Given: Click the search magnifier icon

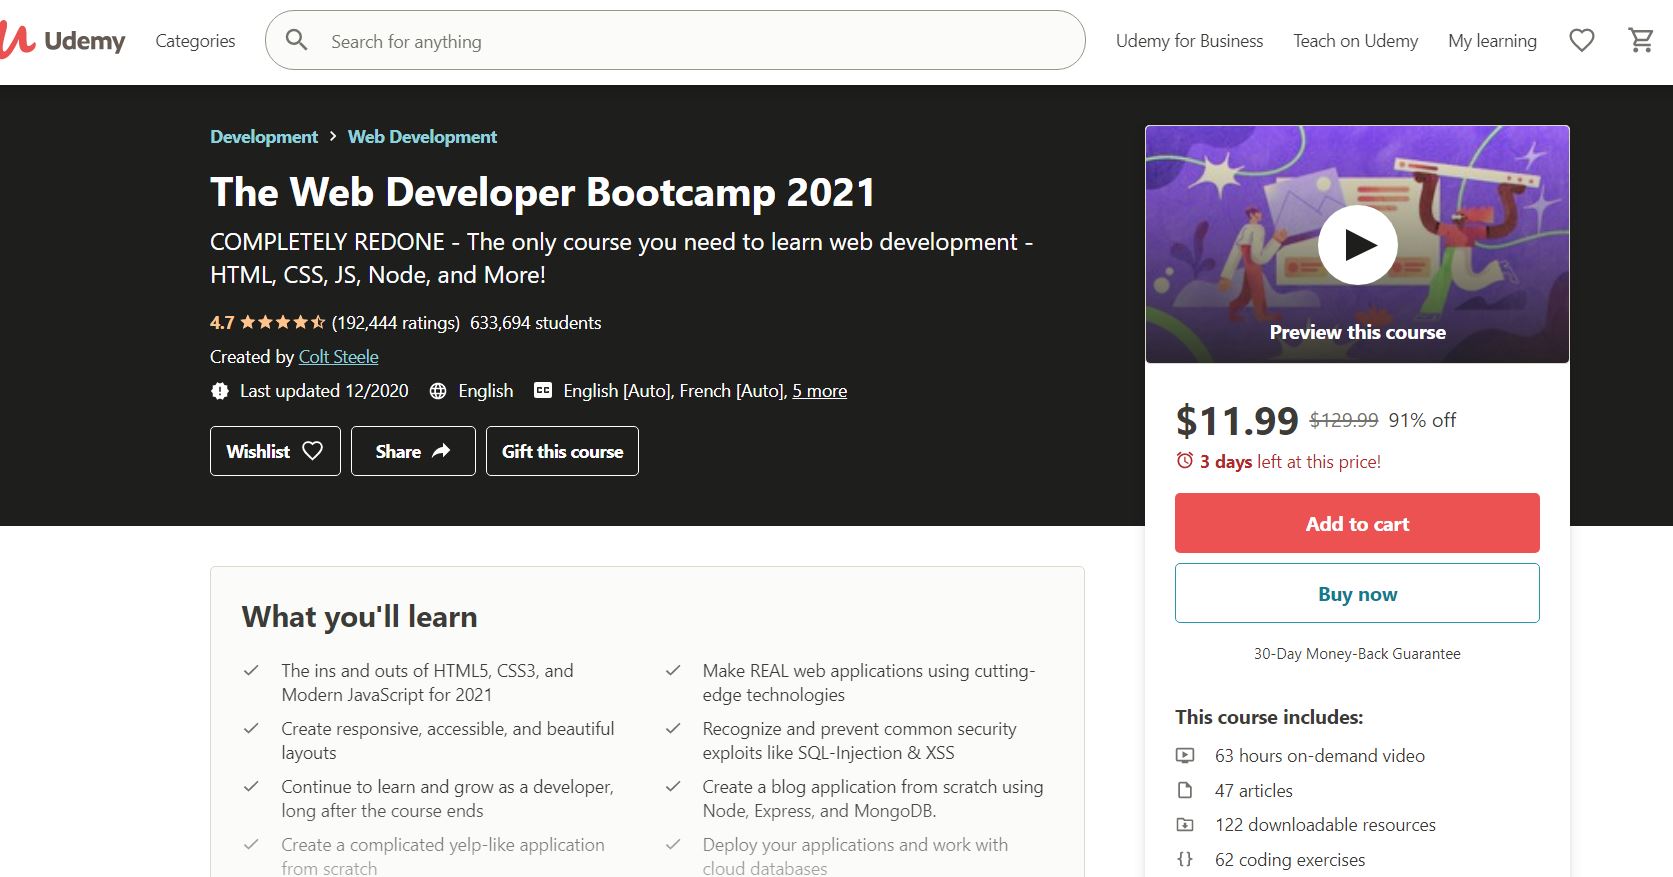Looking at the screenshot, I should tap(296, 40).
